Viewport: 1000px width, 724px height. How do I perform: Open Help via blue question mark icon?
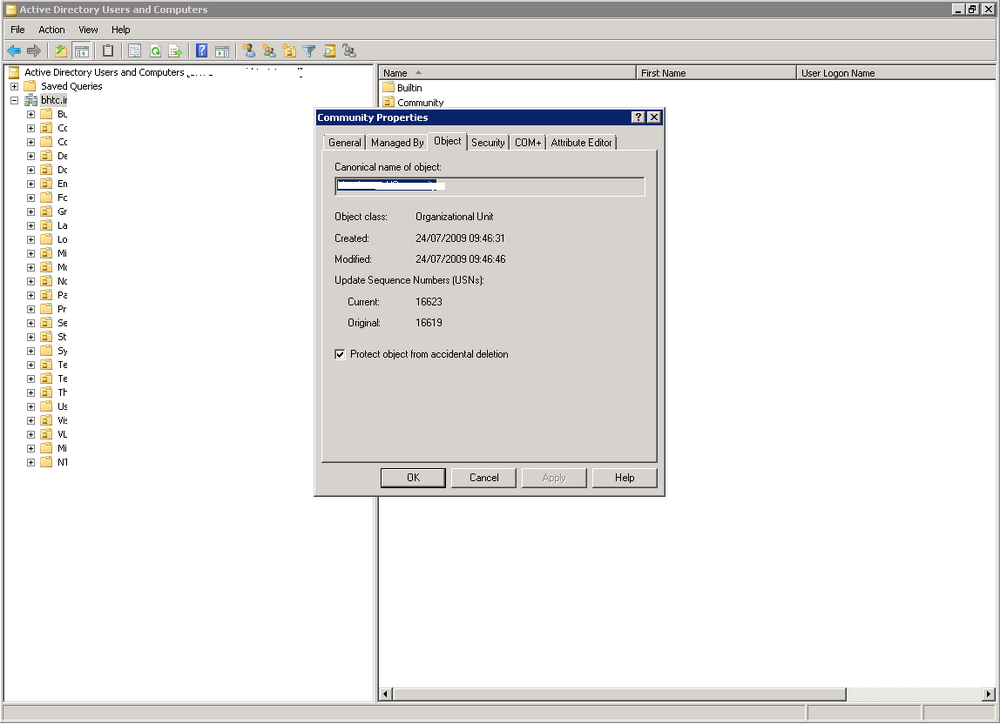202,51
